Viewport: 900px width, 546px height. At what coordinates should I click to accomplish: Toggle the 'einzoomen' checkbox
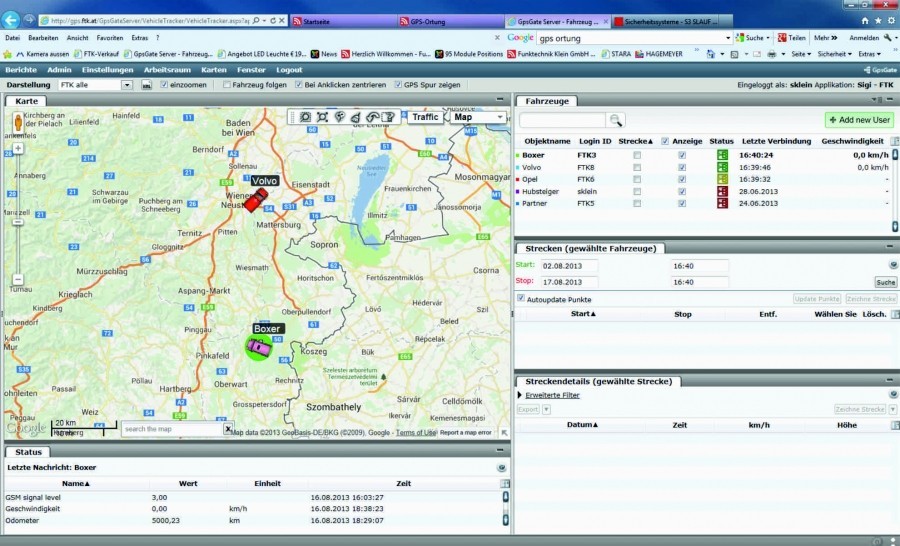click(x=164, y=85)
